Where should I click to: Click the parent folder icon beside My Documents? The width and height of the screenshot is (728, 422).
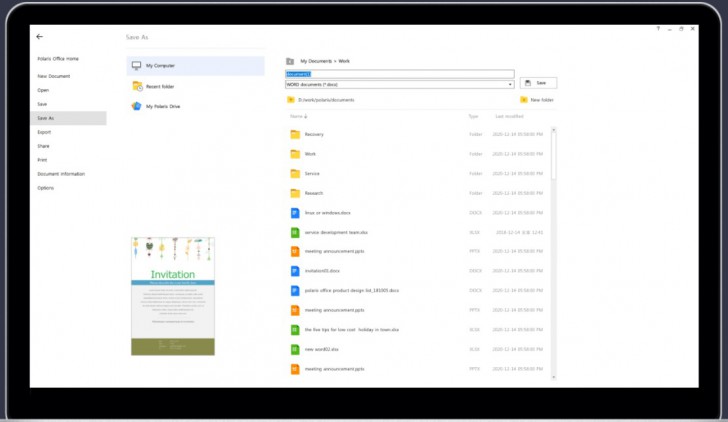290,61
